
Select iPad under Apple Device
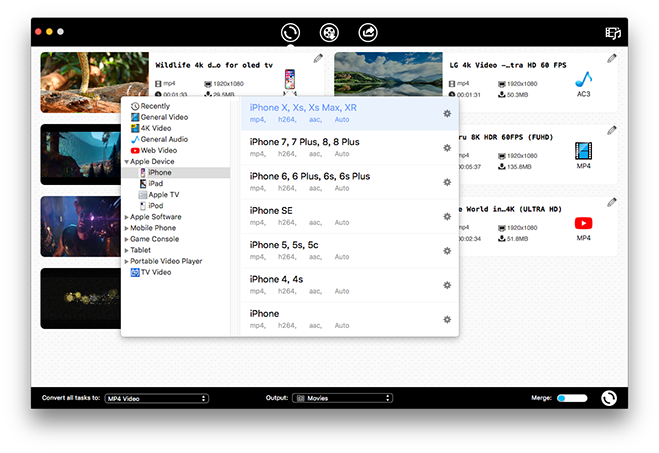tap(151, 184)
